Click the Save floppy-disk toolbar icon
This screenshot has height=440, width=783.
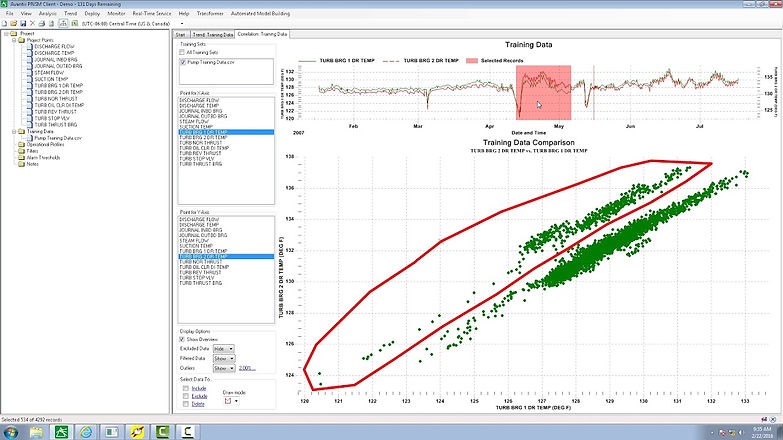tap(23, 23)
